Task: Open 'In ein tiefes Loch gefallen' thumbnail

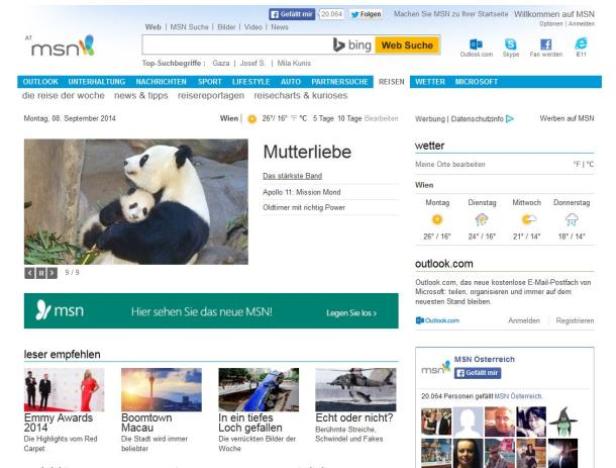Action: pos(258,390)
